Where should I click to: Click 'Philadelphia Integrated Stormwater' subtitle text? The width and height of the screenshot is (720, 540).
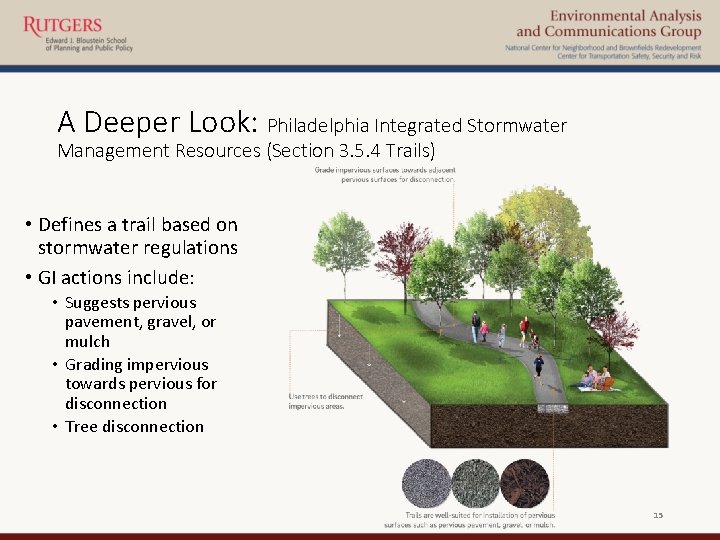pos(417,125)
